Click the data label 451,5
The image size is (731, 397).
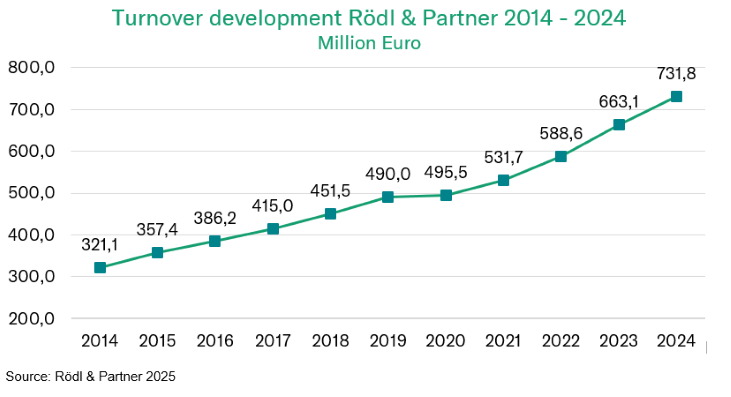[330, 191]
